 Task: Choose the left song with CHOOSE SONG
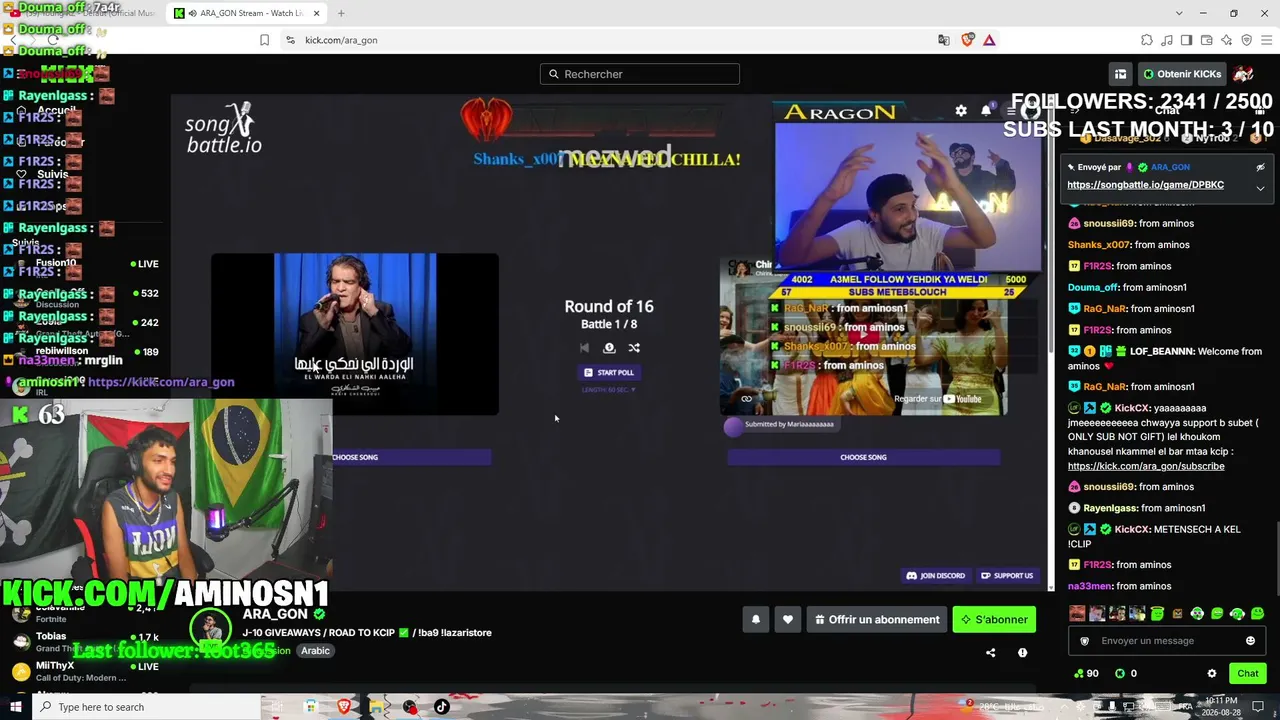[x=355, y=457]
